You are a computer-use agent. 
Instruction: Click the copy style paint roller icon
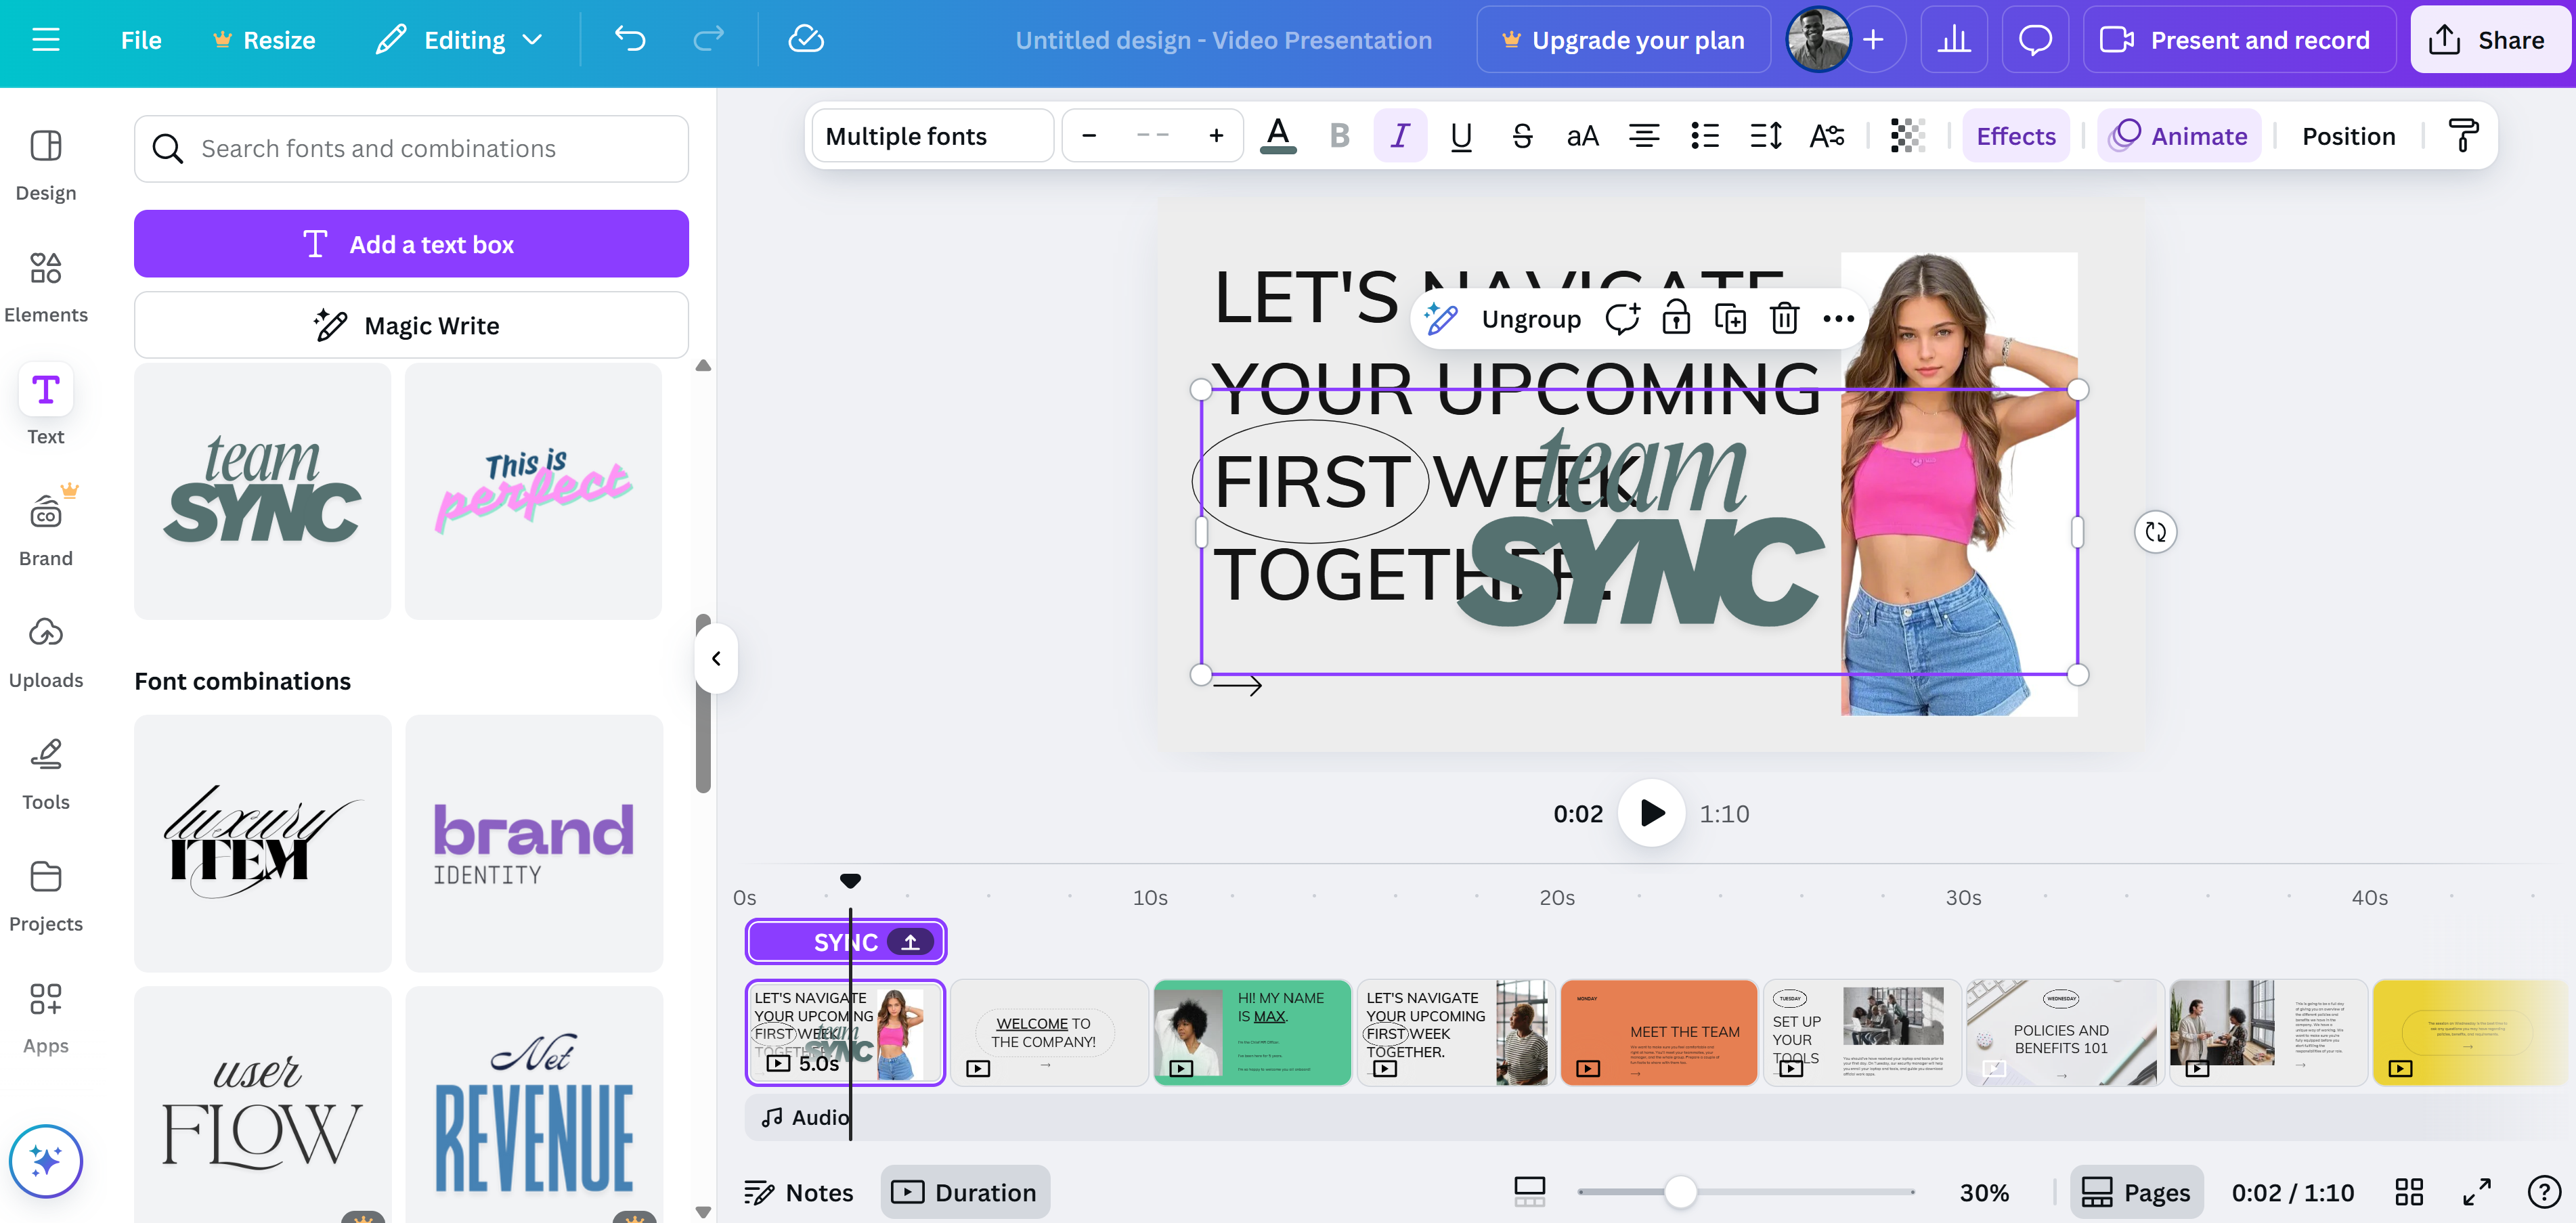pyautogui.click(x=2462, y=136)
